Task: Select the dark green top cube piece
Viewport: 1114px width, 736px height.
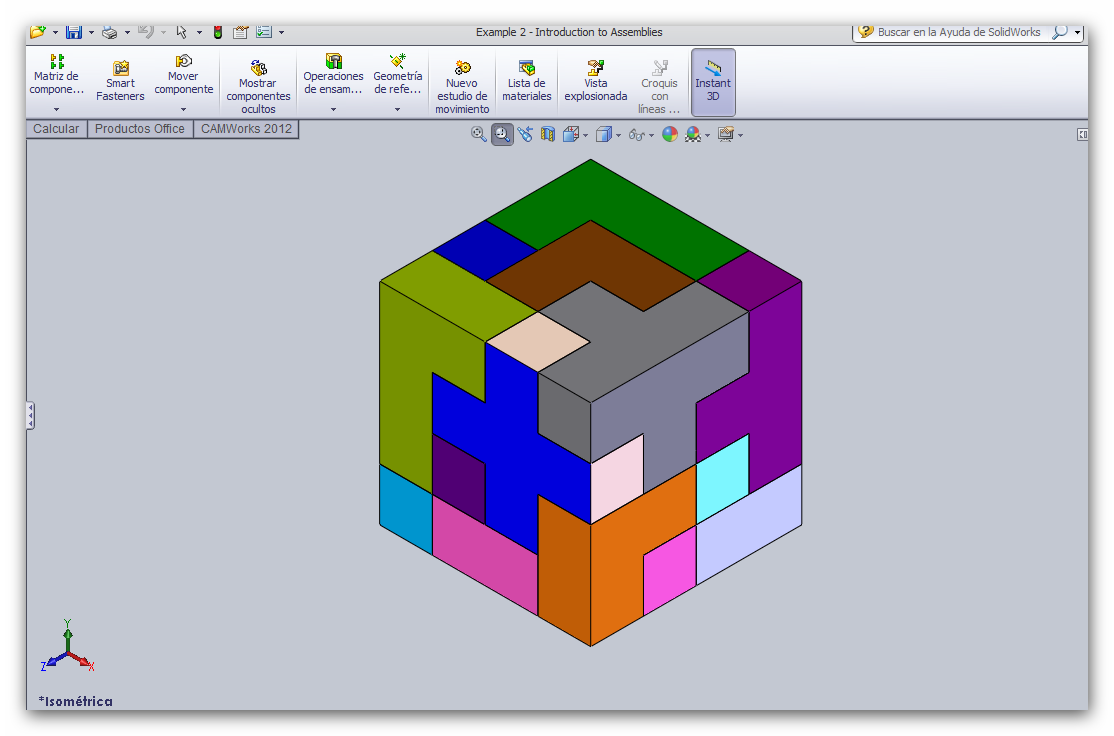Action: coord(618,206)
